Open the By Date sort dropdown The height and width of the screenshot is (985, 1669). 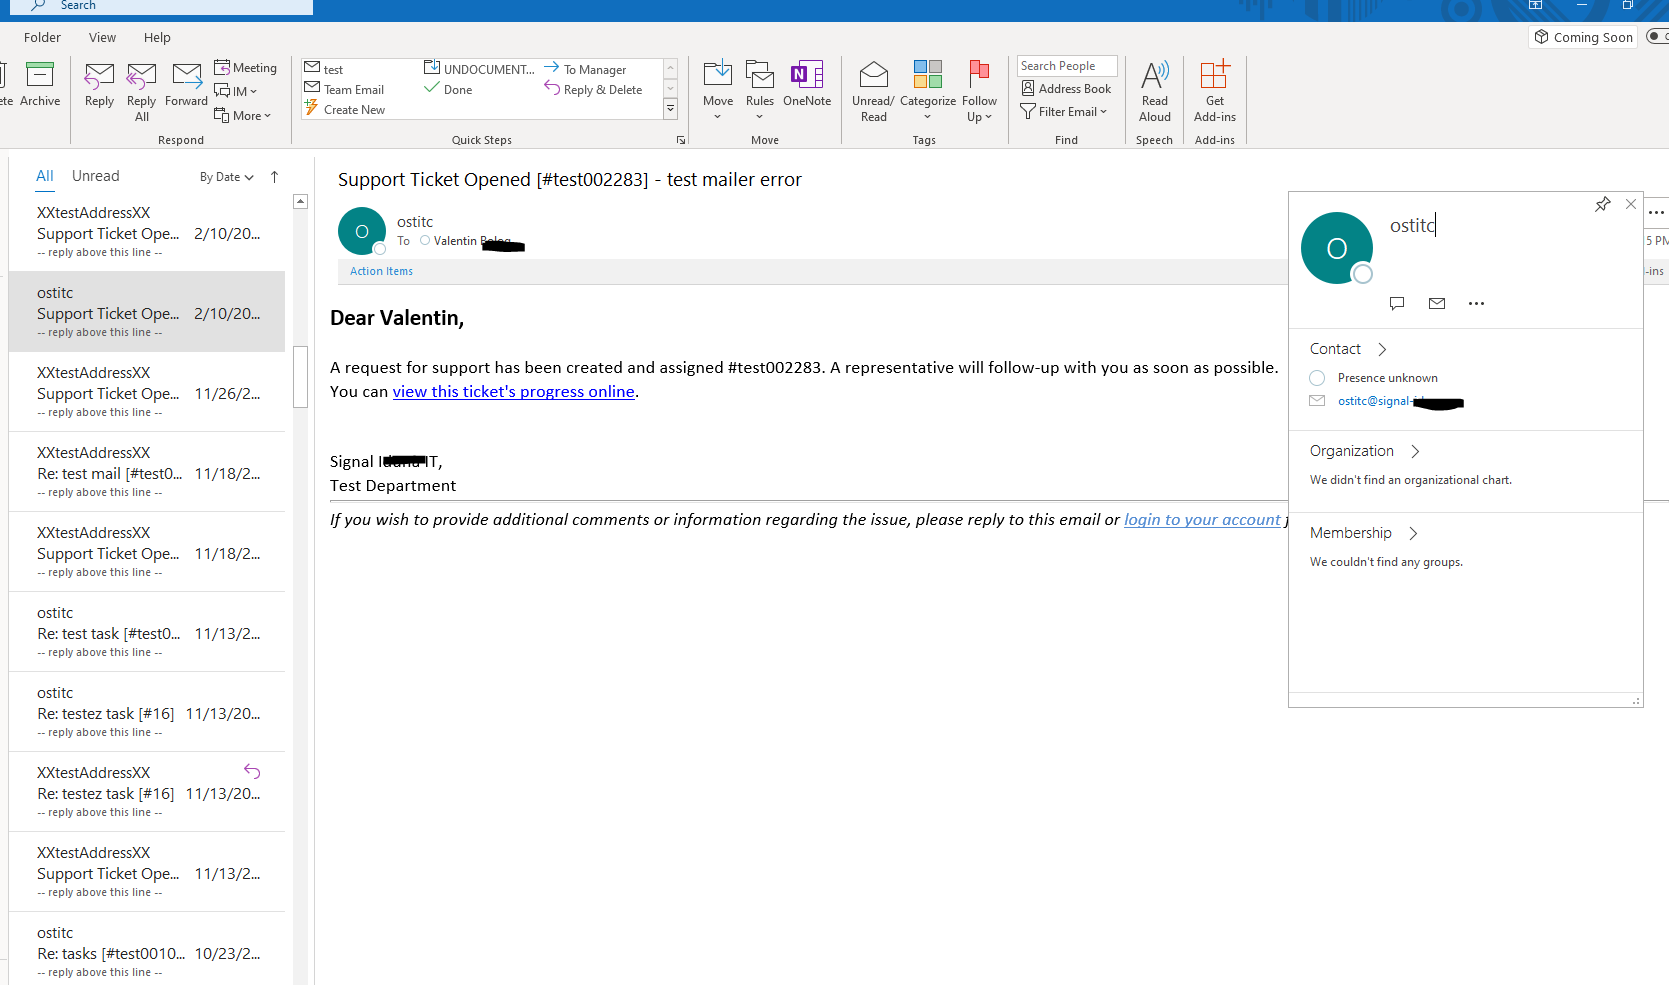(226, 177)
